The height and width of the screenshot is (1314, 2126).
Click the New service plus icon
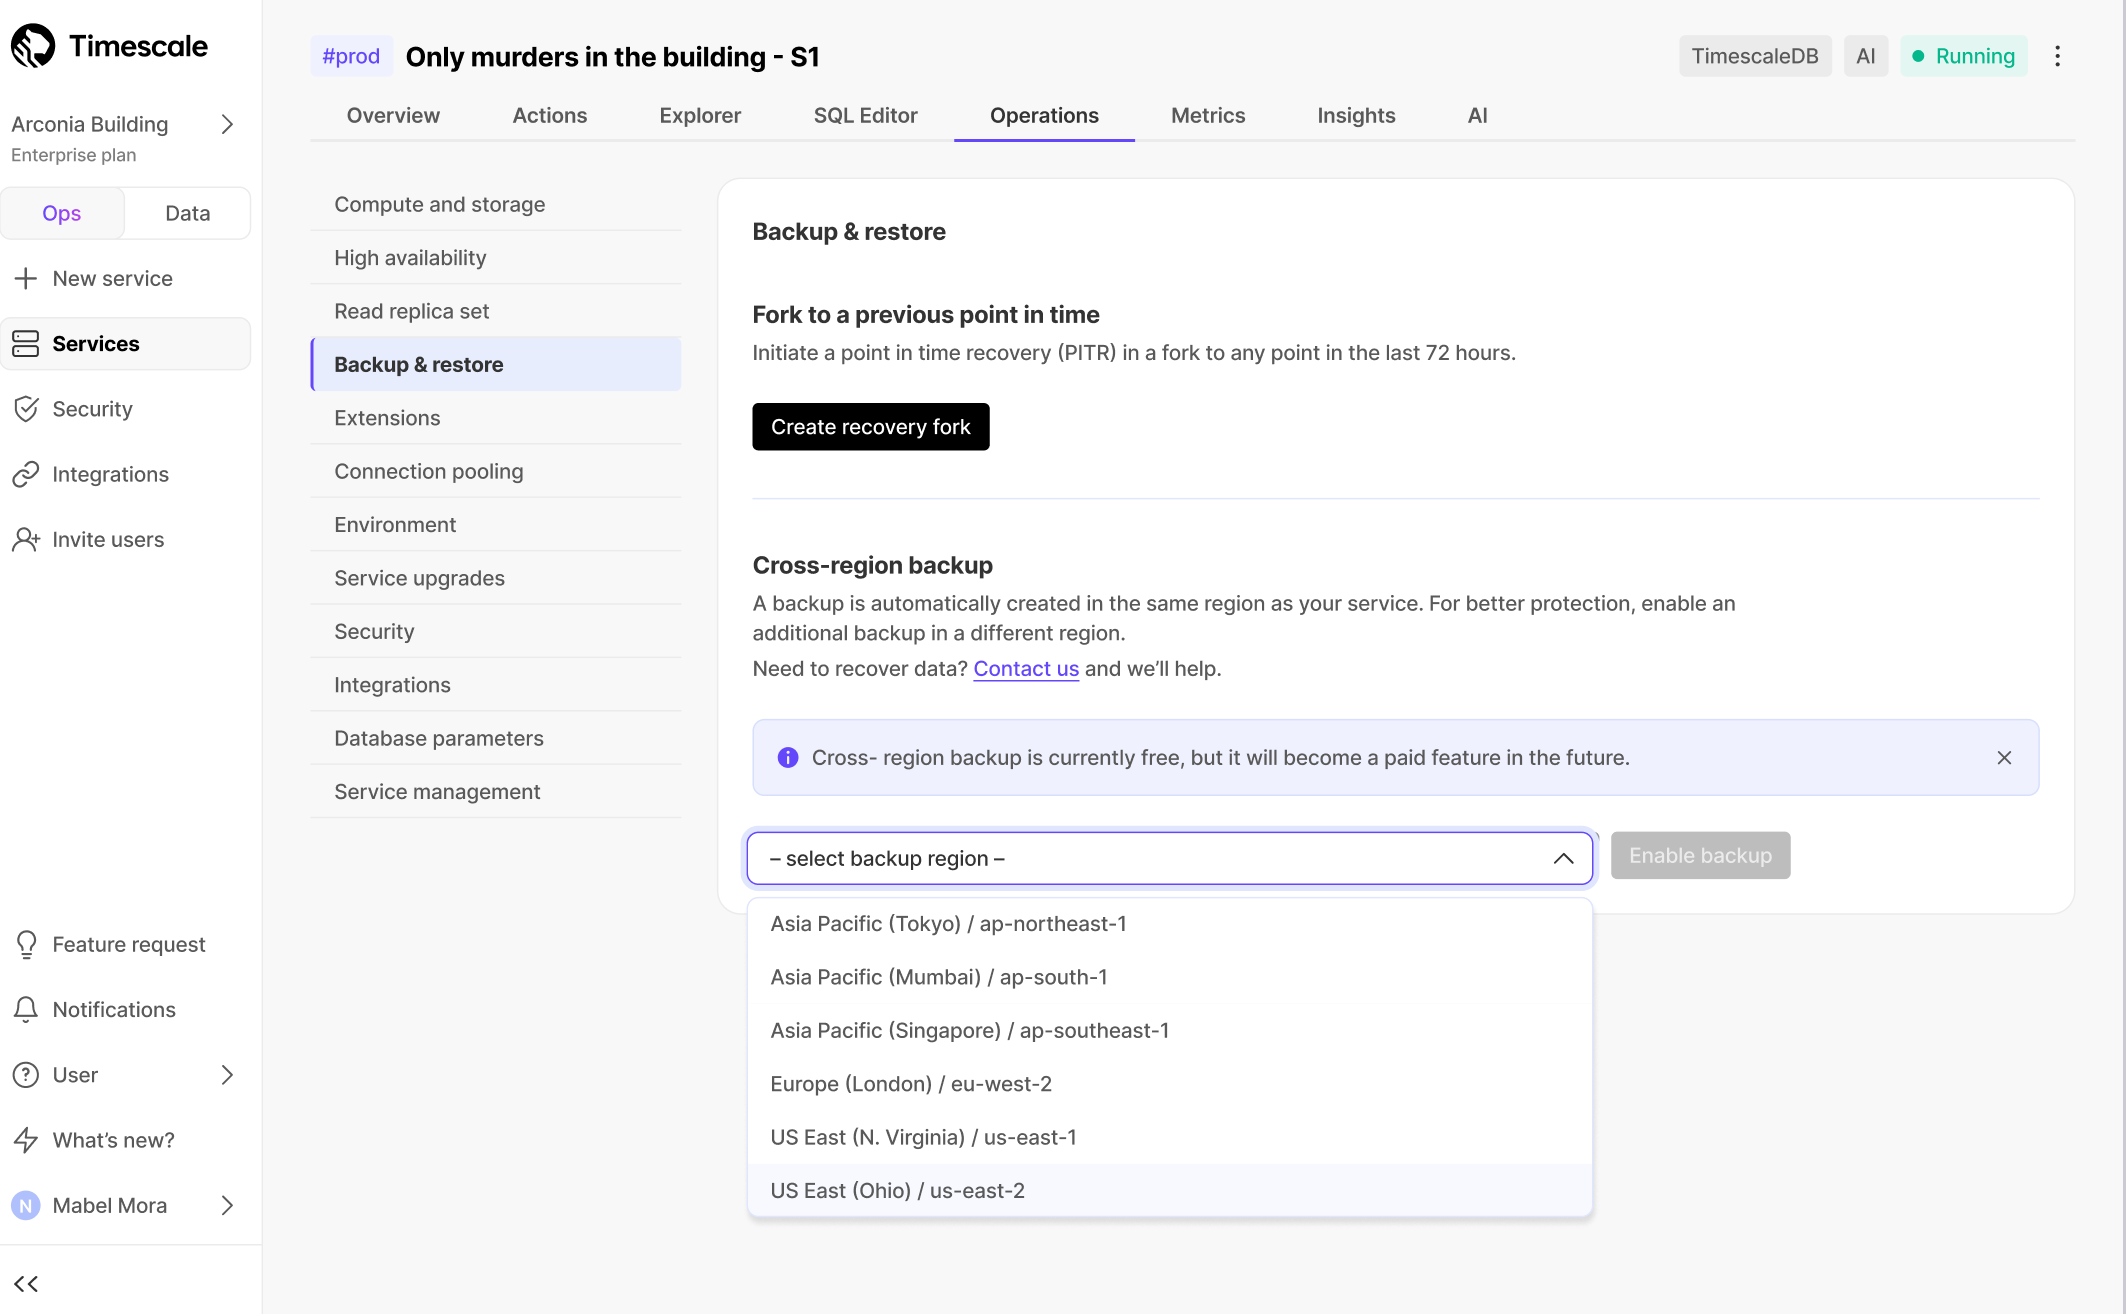click(x=26, y=278)
